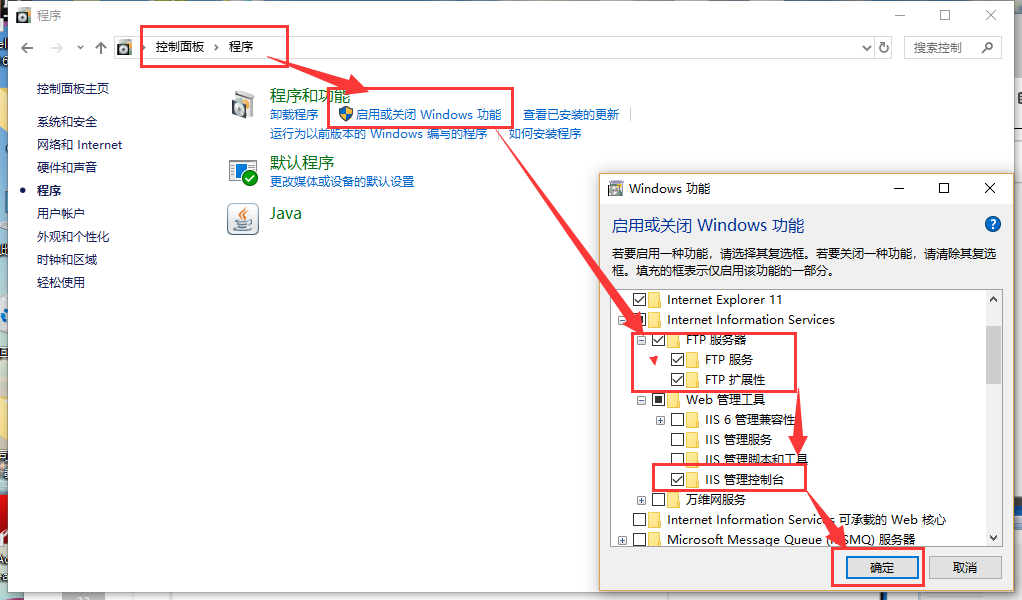Click the 默认程序 icon
Screen dimensions: 1022x600
[x=243, y=172]
